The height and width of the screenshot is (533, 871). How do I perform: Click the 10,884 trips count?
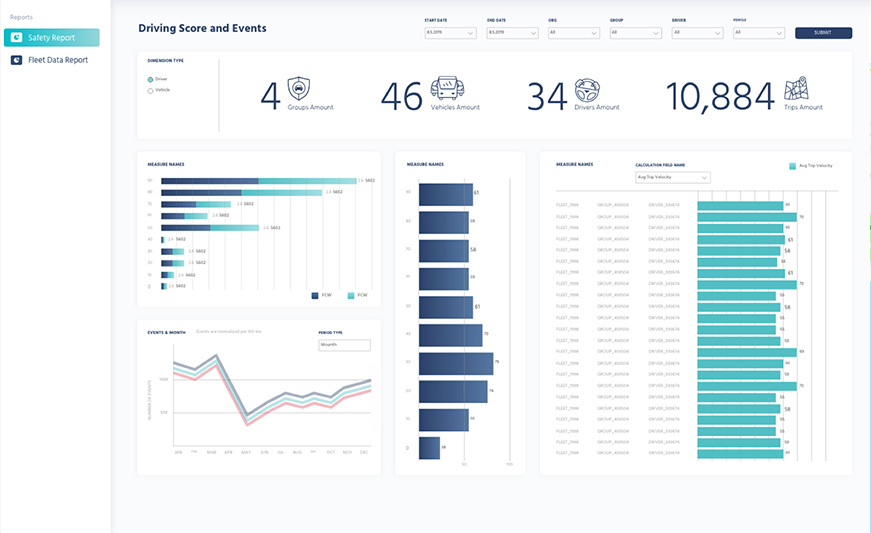click(x=720, y=97)
